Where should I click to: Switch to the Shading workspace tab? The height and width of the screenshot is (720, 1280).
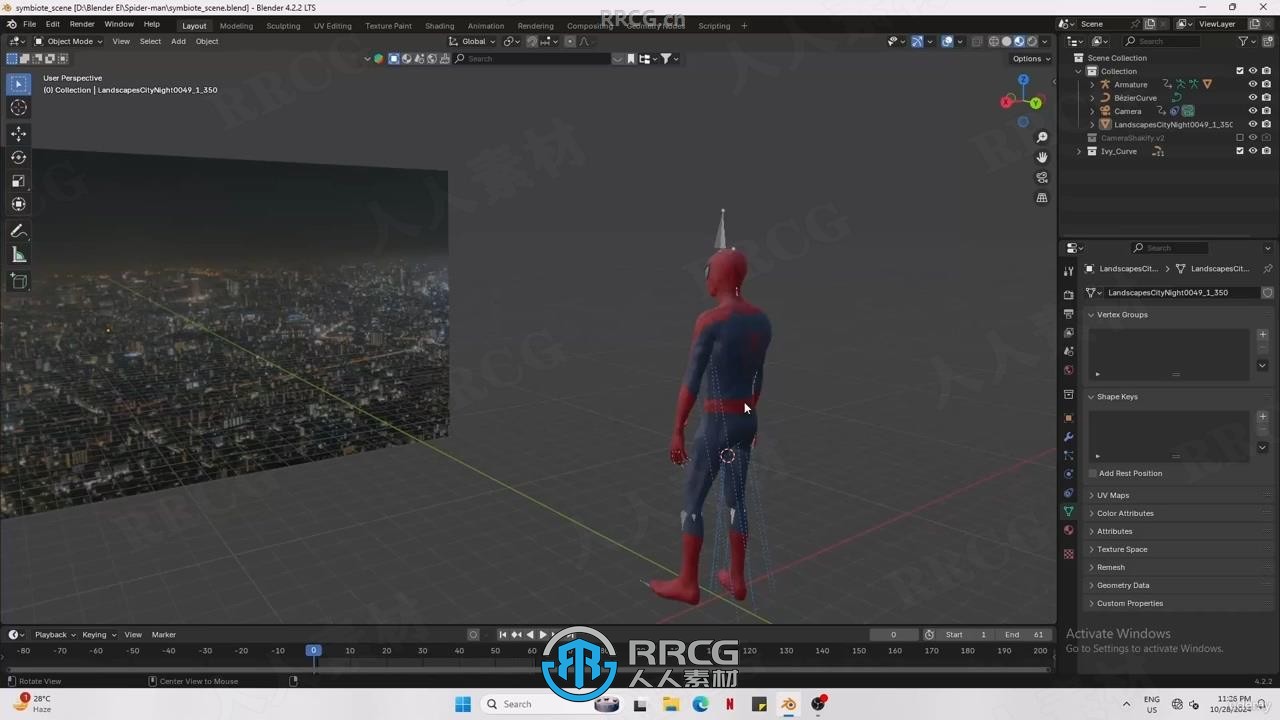(439, 25)
